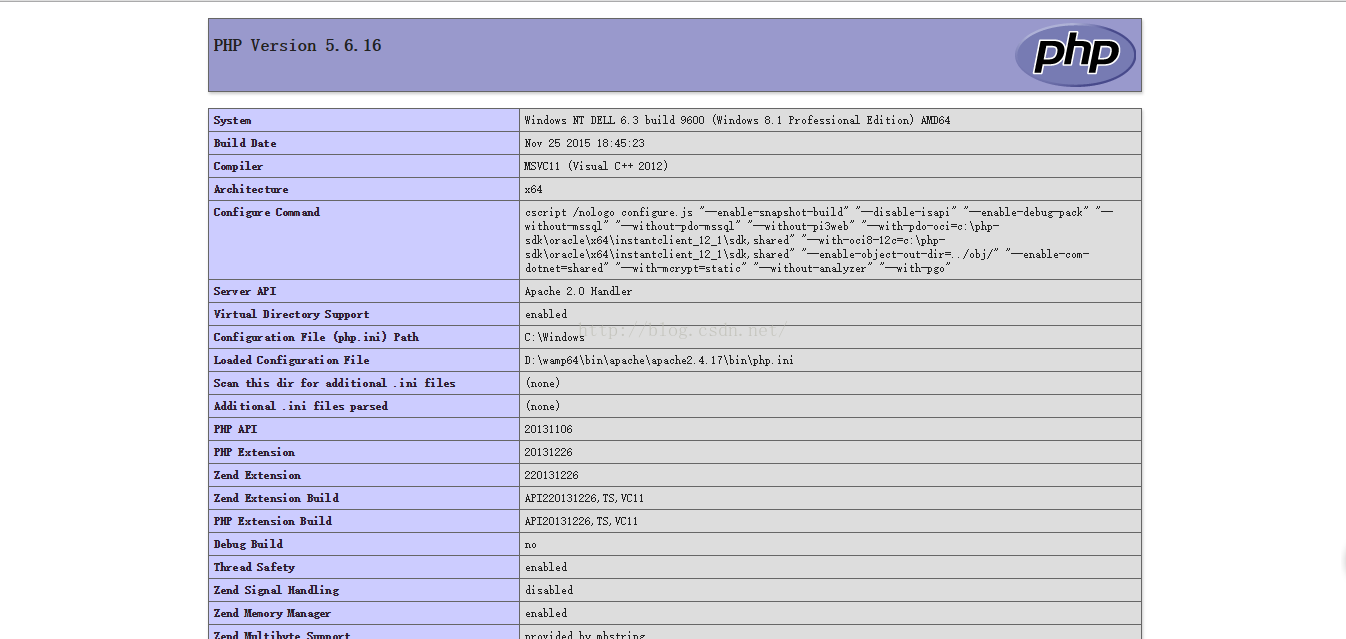Select API20131226,TS,VC11 value
This screenshot has height=639, width=1346.
coord(581,521)
